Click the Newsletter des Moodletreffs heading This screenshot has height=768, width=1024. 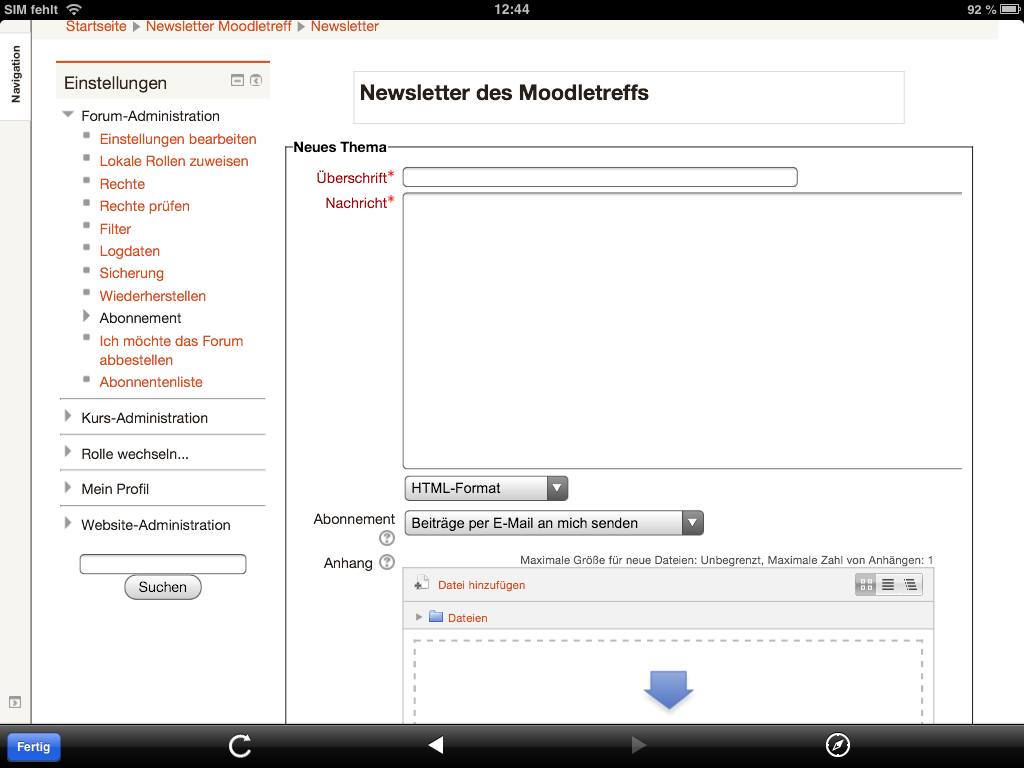pos(504,93)
